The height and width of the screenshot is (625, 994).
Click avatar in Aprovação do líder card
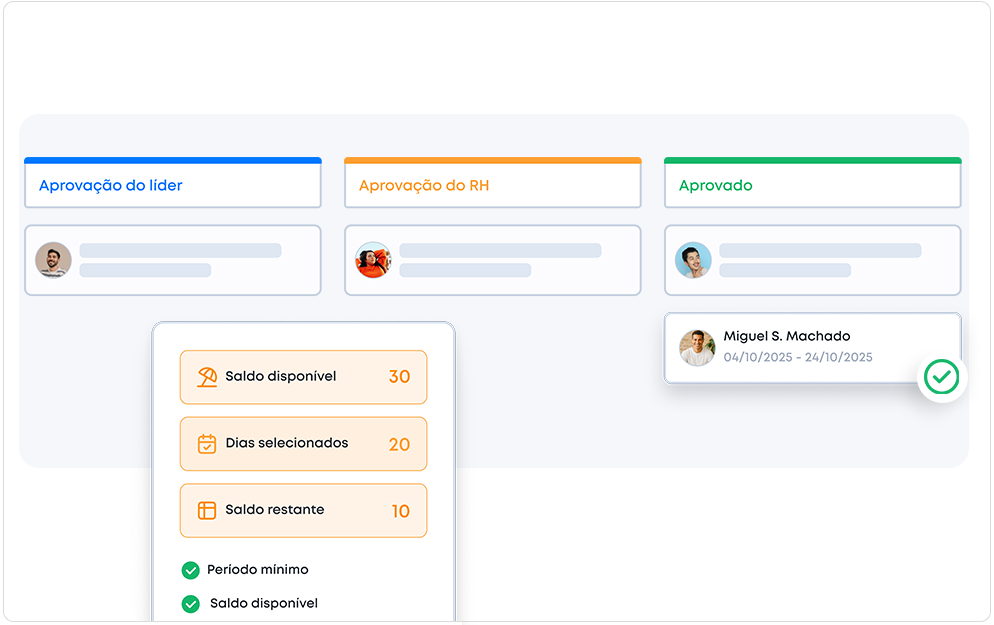pos(54,260)
